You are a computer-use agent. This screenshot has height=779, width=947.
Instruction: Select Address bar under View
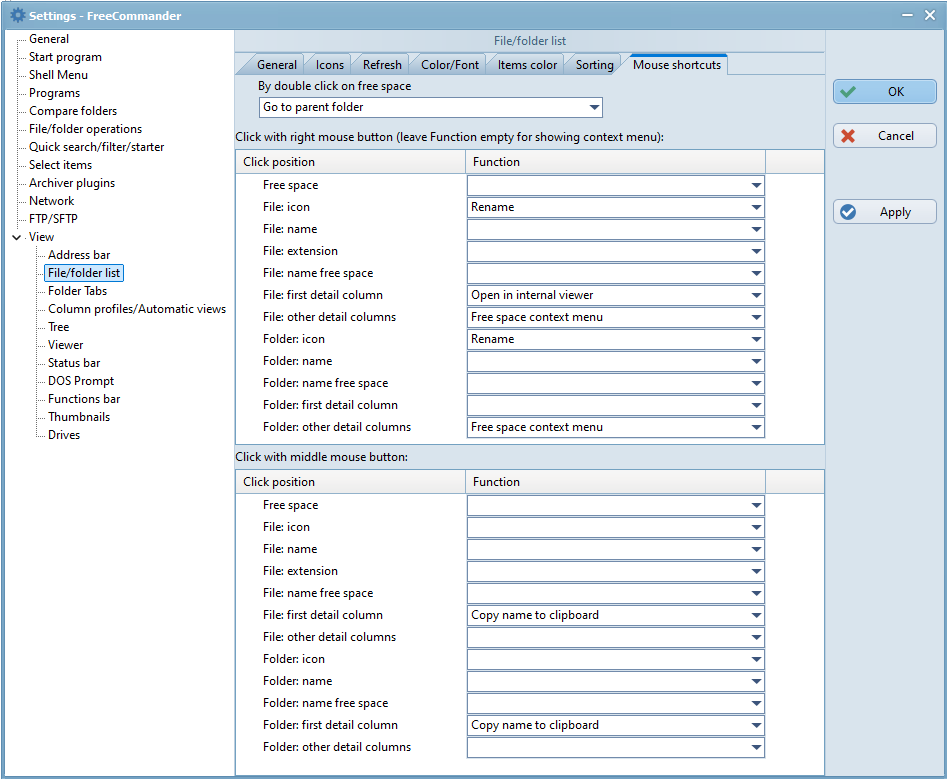point(79,255)
